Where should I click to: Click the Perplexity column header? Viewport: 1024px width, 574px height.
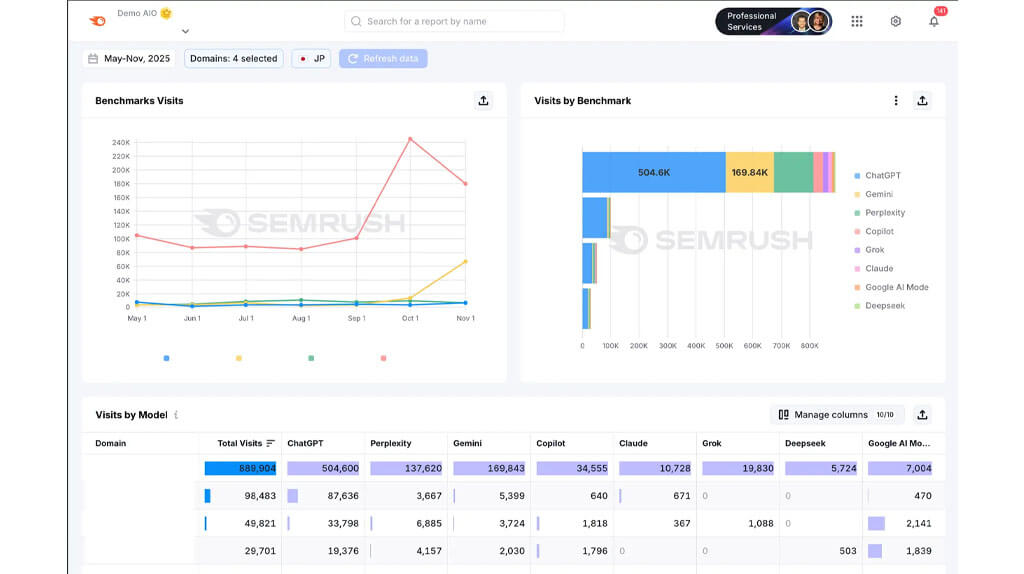(390, 443)
